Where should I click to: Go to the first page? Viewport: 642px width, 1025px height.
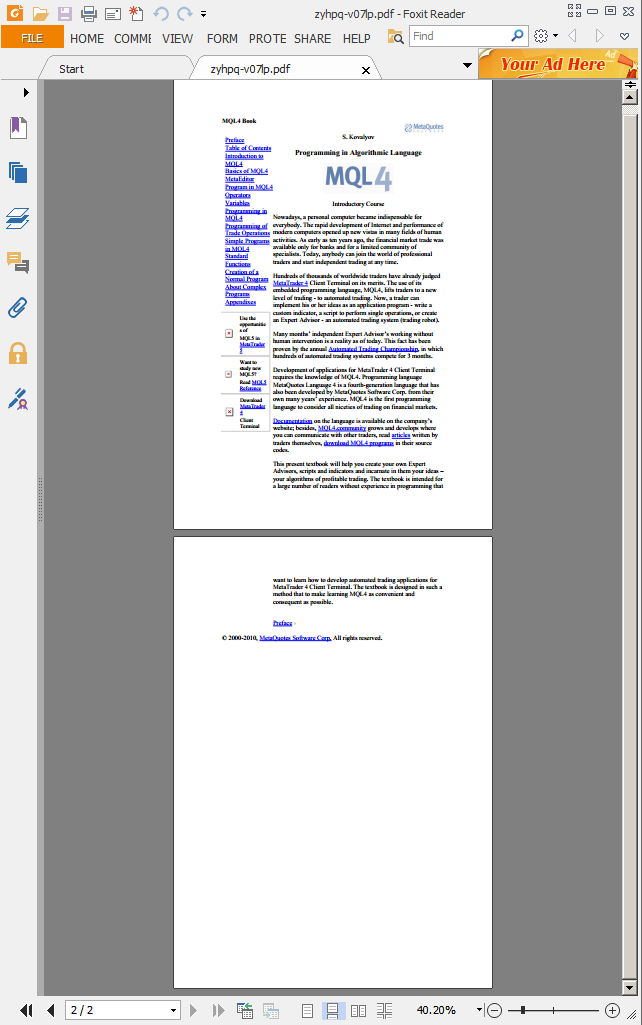click(x=26, y=1010)
